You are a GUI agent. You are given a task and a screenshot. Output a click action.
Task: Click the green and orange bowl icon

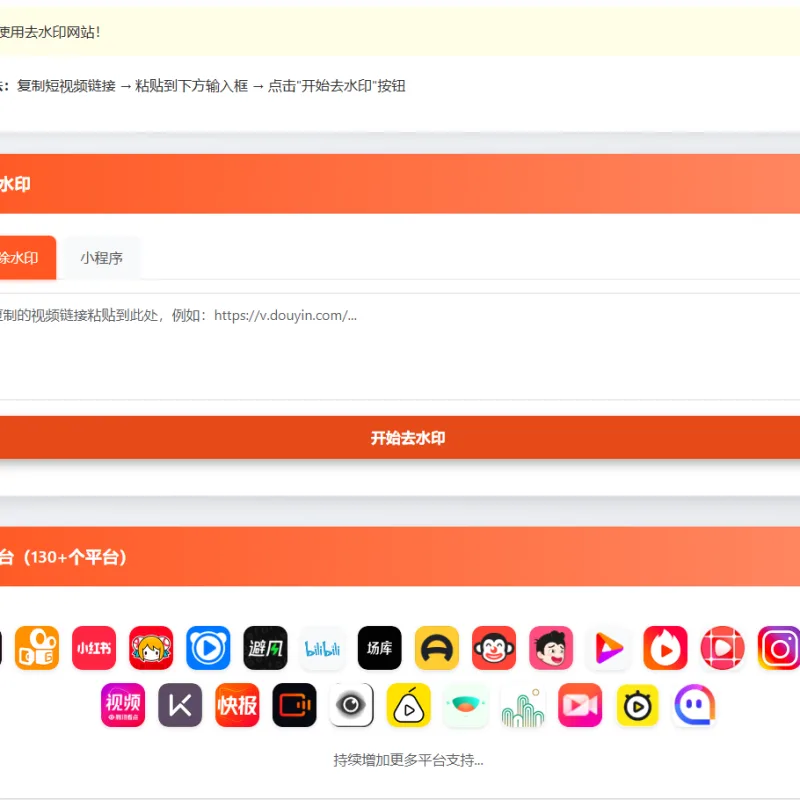pyautogui.click(x=466, y=705)
